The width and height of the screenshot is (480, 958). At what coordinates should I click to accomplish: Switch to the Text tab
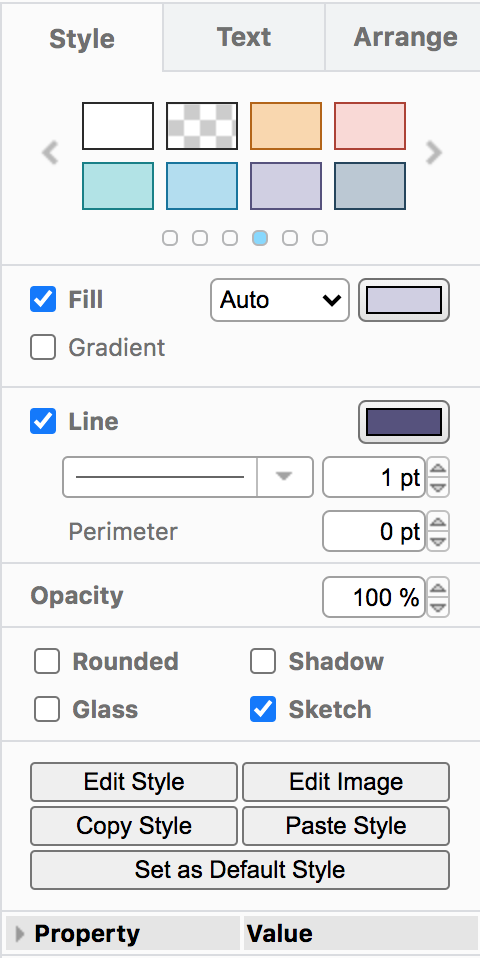pyautogui.click(x=244, y=37)
